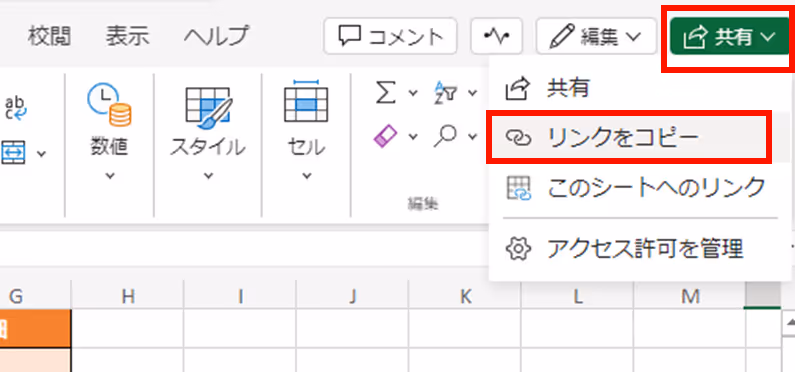795x372 pixels.
Task: Click the green 共有 button
Action: click(x=730, y=36)
